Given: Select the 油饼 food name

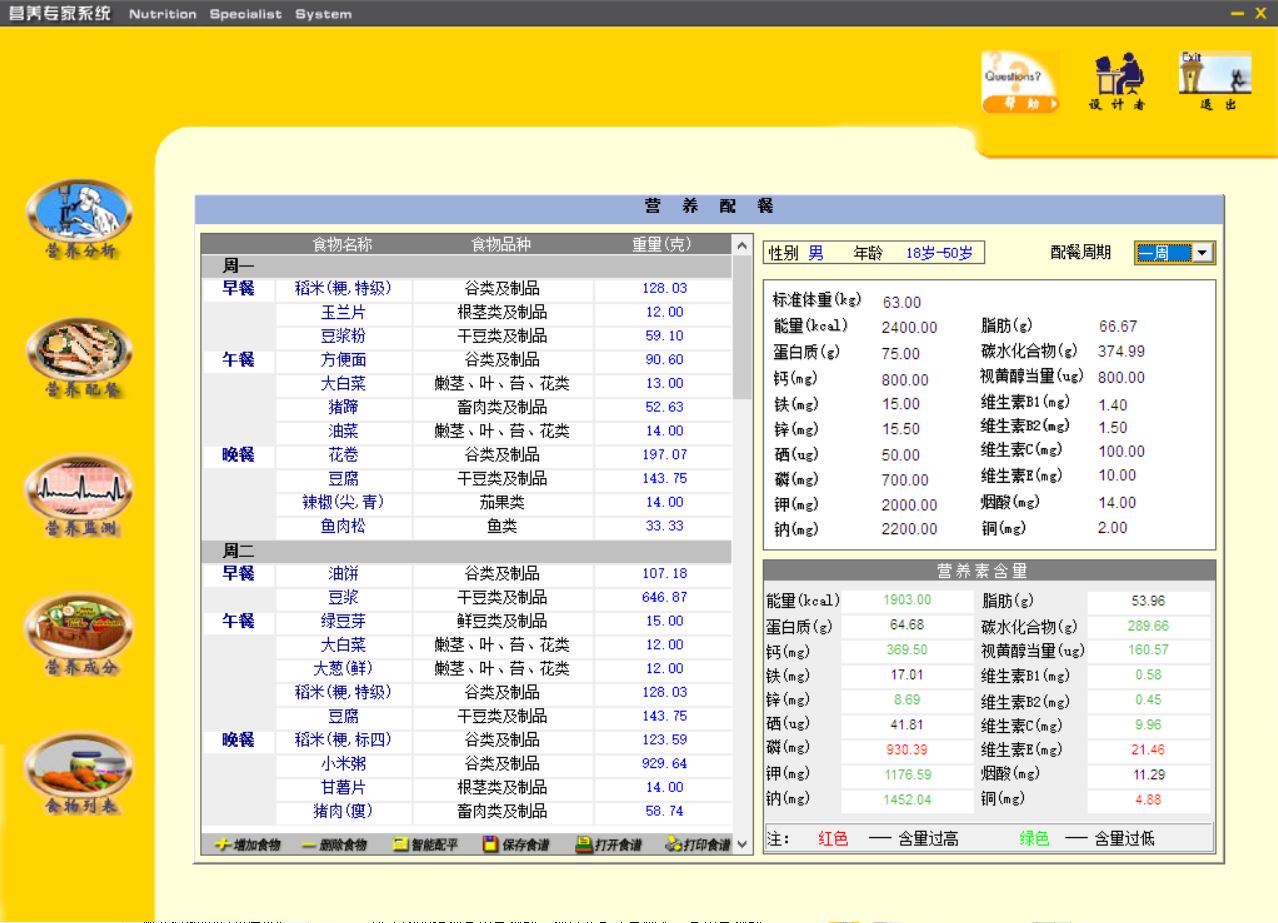Looking at the screenshot, I should (x=342, y=574).
